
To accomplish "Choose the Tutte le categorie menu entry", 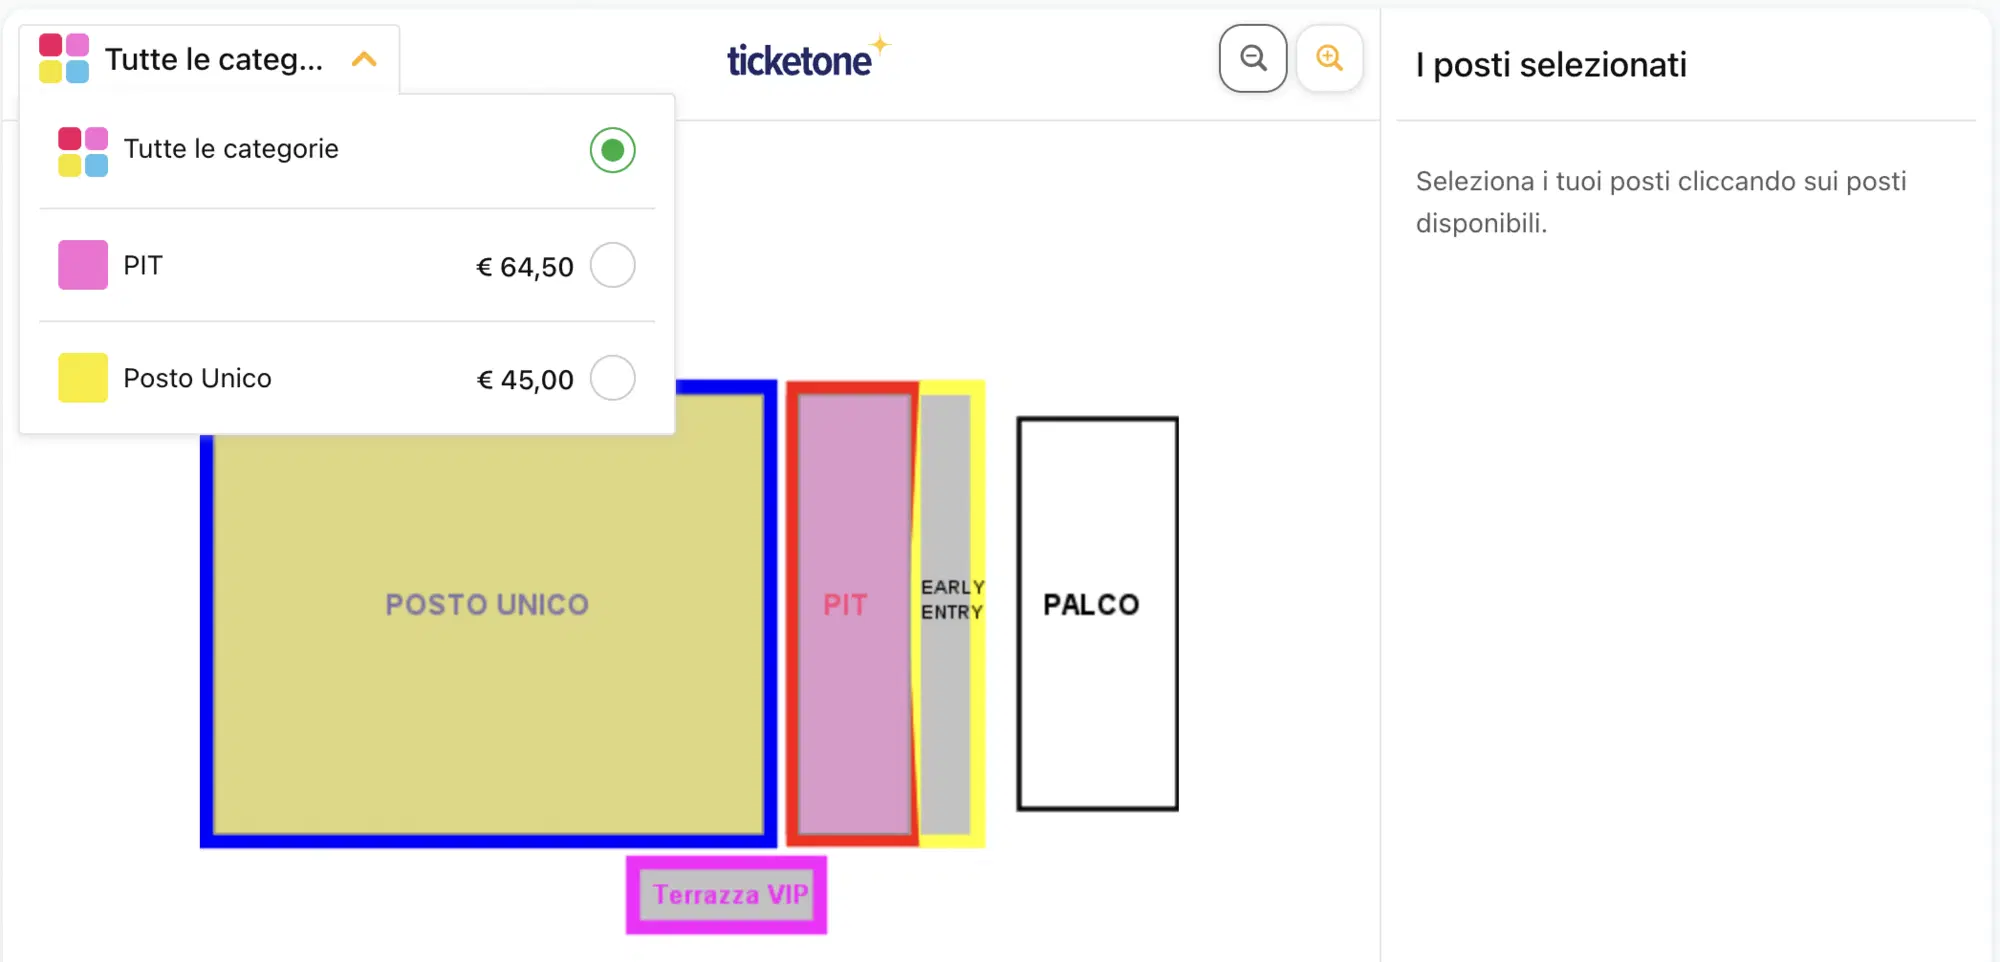I will 231,150.
